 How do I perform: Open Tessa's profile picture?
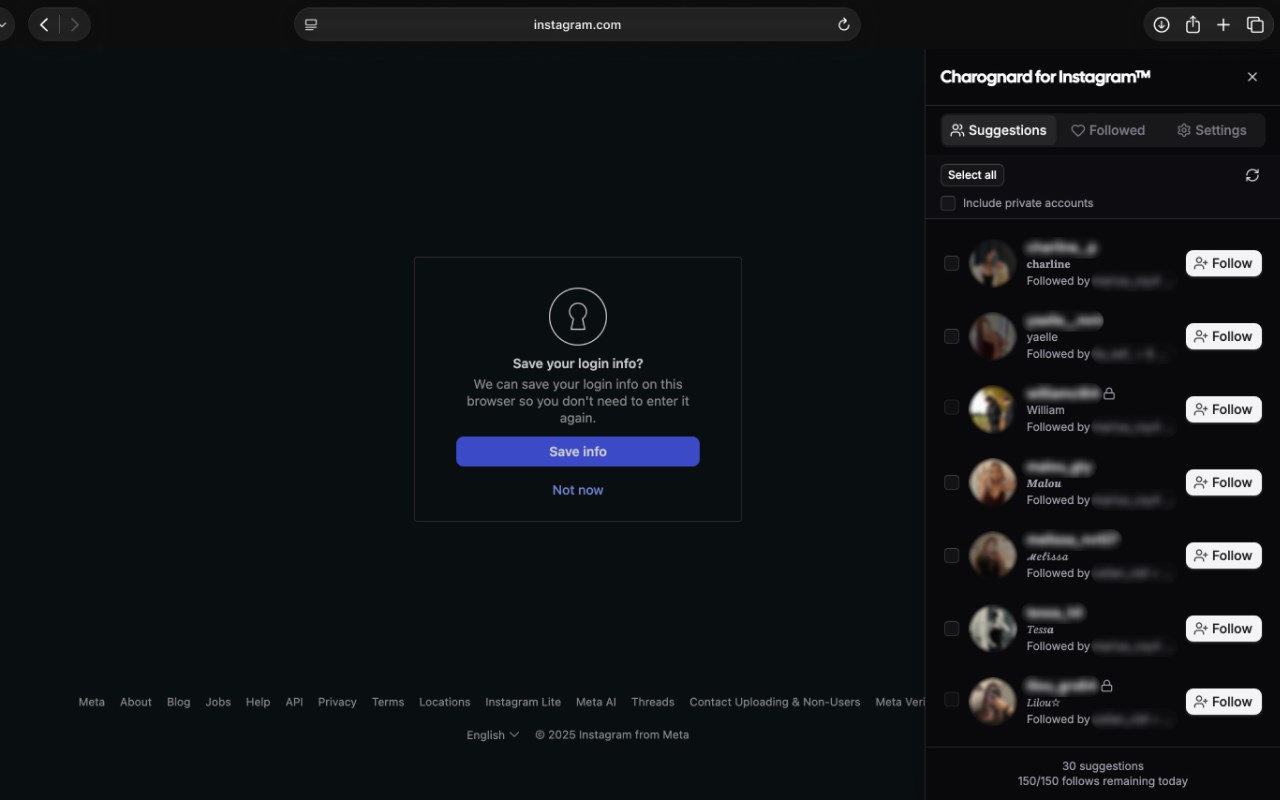pyautogui.click(x=993, y=628)
